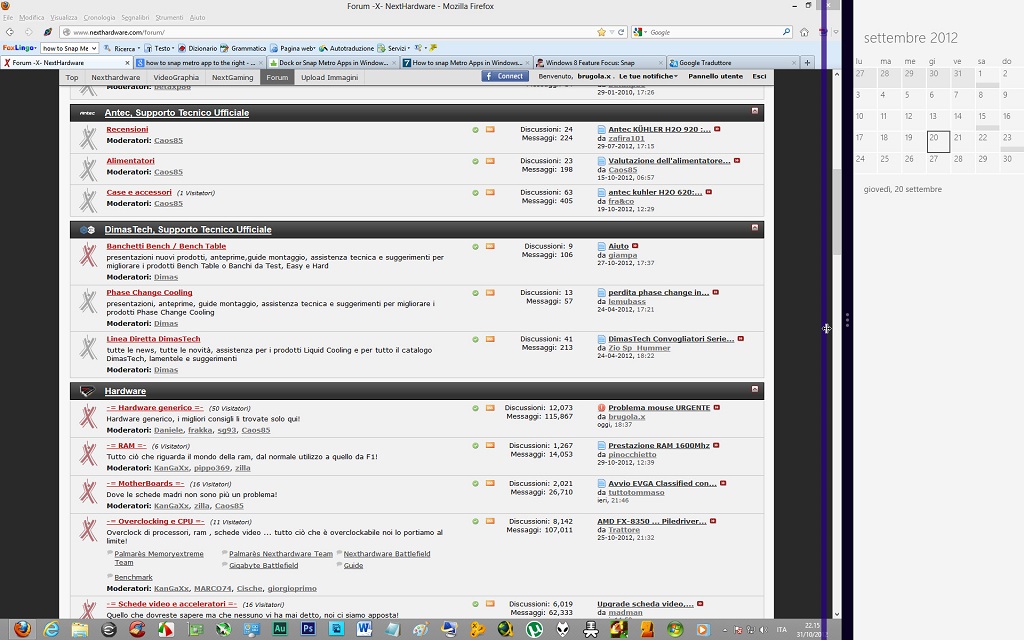Bookmark this page with the star icon
The height and width of the screenshot is (640, 1024).
tap(601, 32)
